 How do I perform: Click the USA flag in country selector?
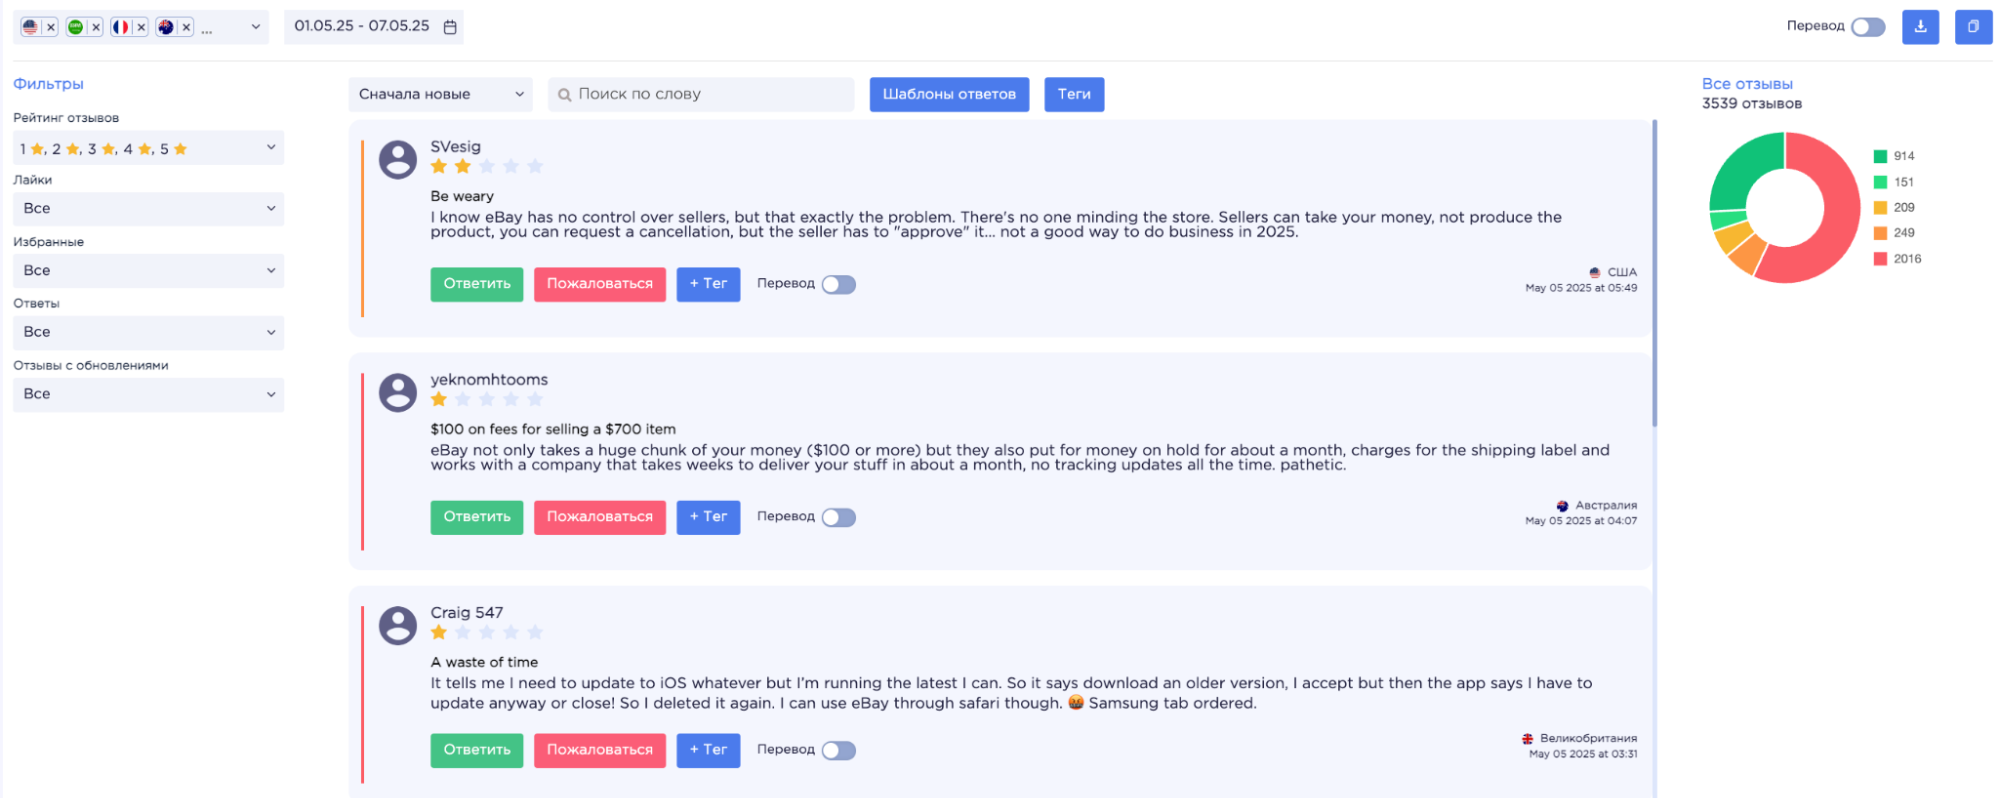click(x=30, y=27)
